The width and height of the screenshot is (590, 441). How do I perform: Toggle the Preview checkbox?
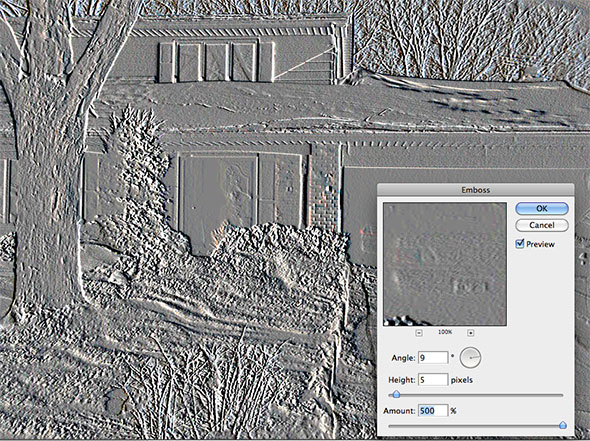coord(520,244)
